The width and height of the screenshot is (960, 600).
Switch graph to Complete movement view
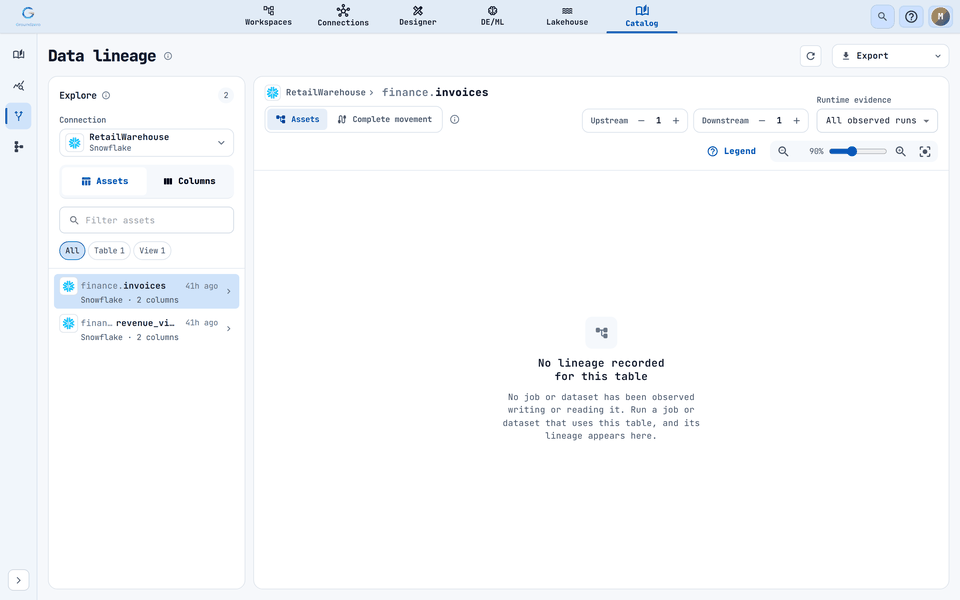(x=384, y=119)
